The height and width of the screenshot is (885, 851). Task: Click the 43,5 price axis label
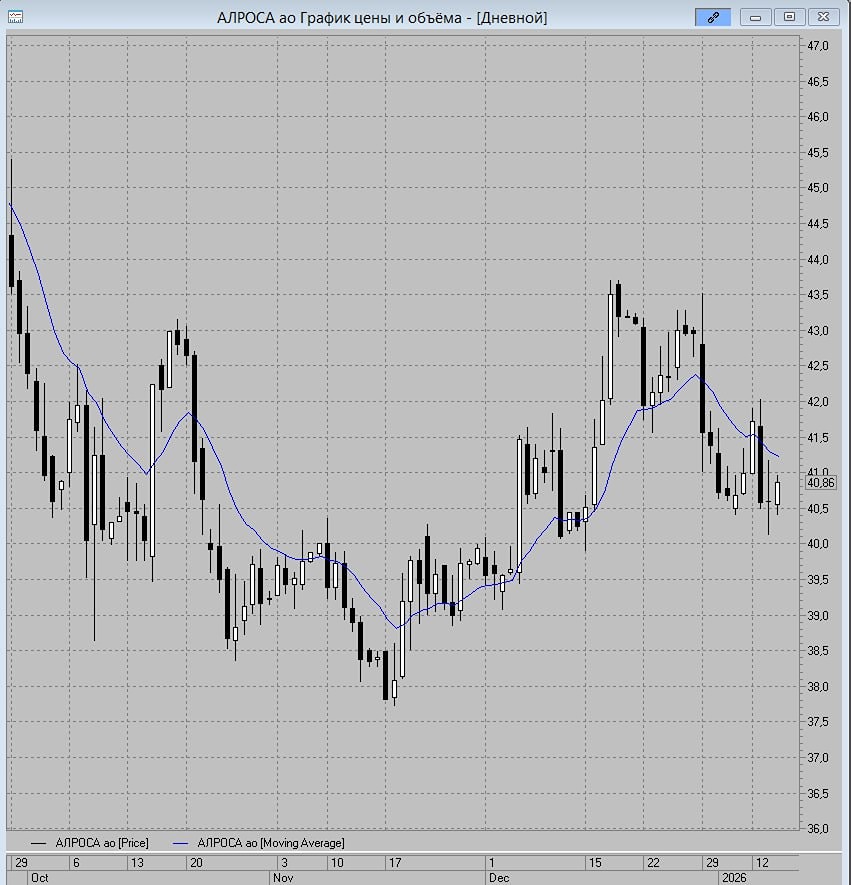[x=818, y=295]
